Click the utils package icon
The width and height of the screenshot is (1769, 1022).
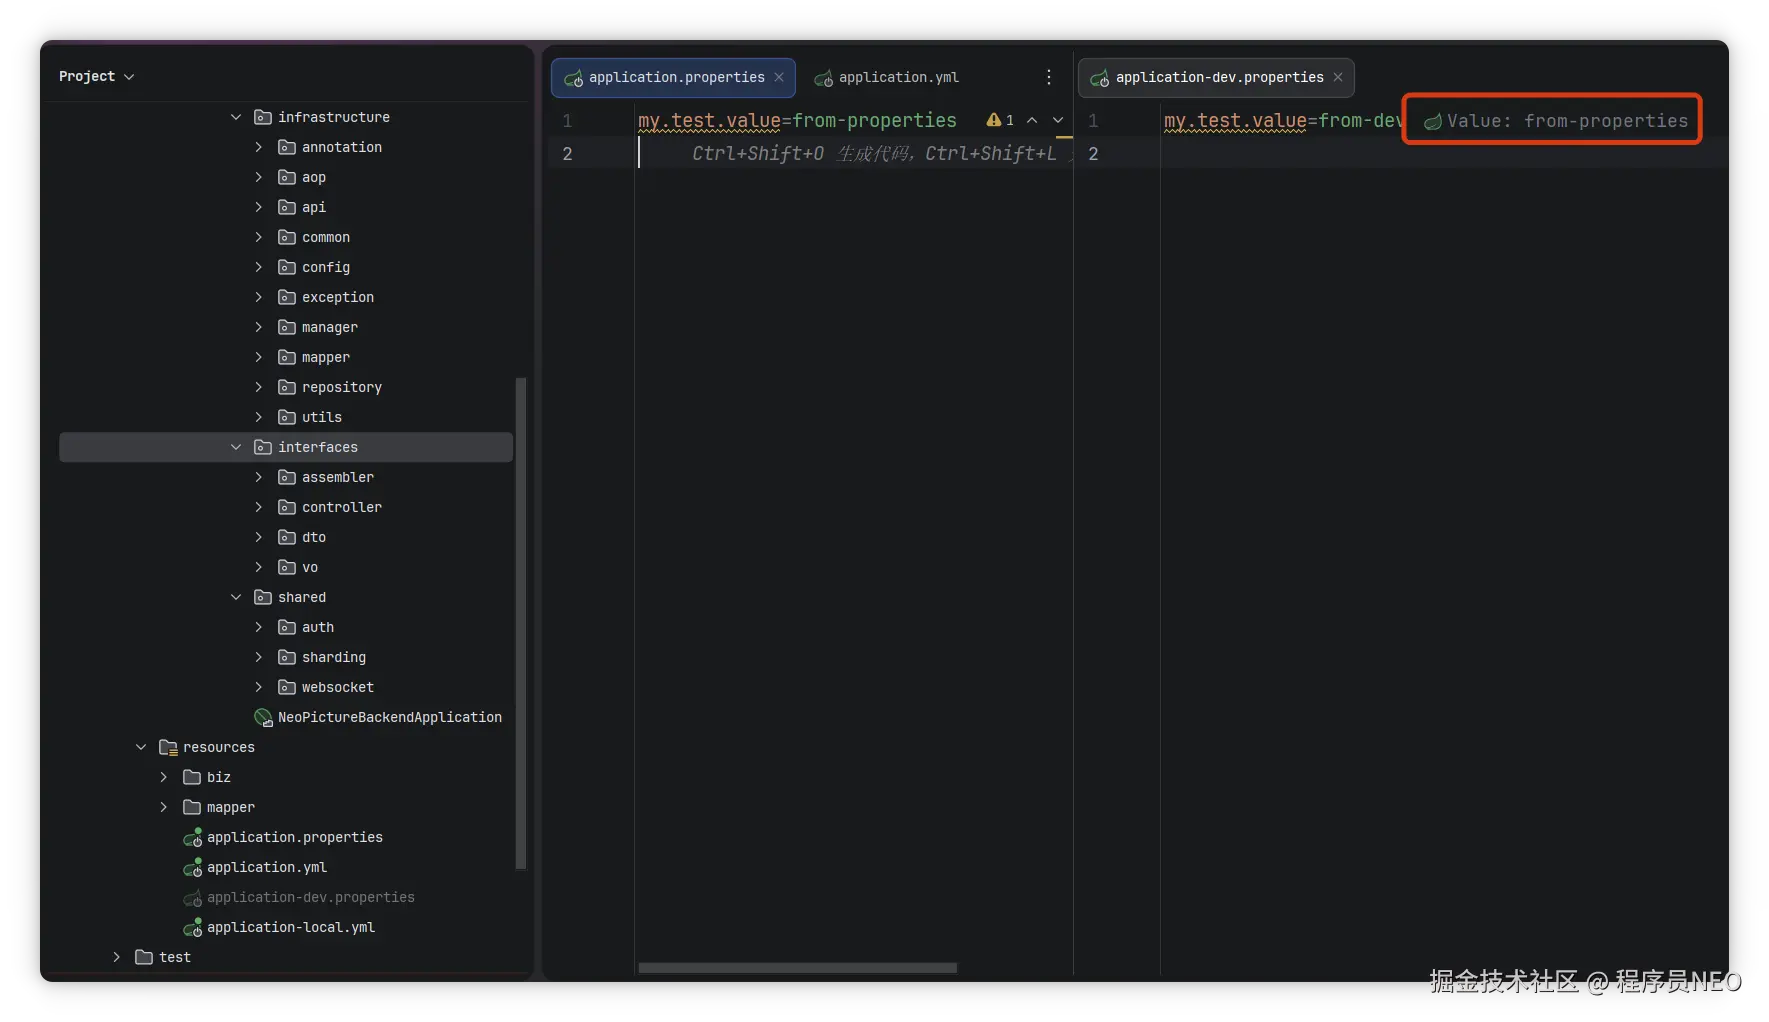(287, 417)
